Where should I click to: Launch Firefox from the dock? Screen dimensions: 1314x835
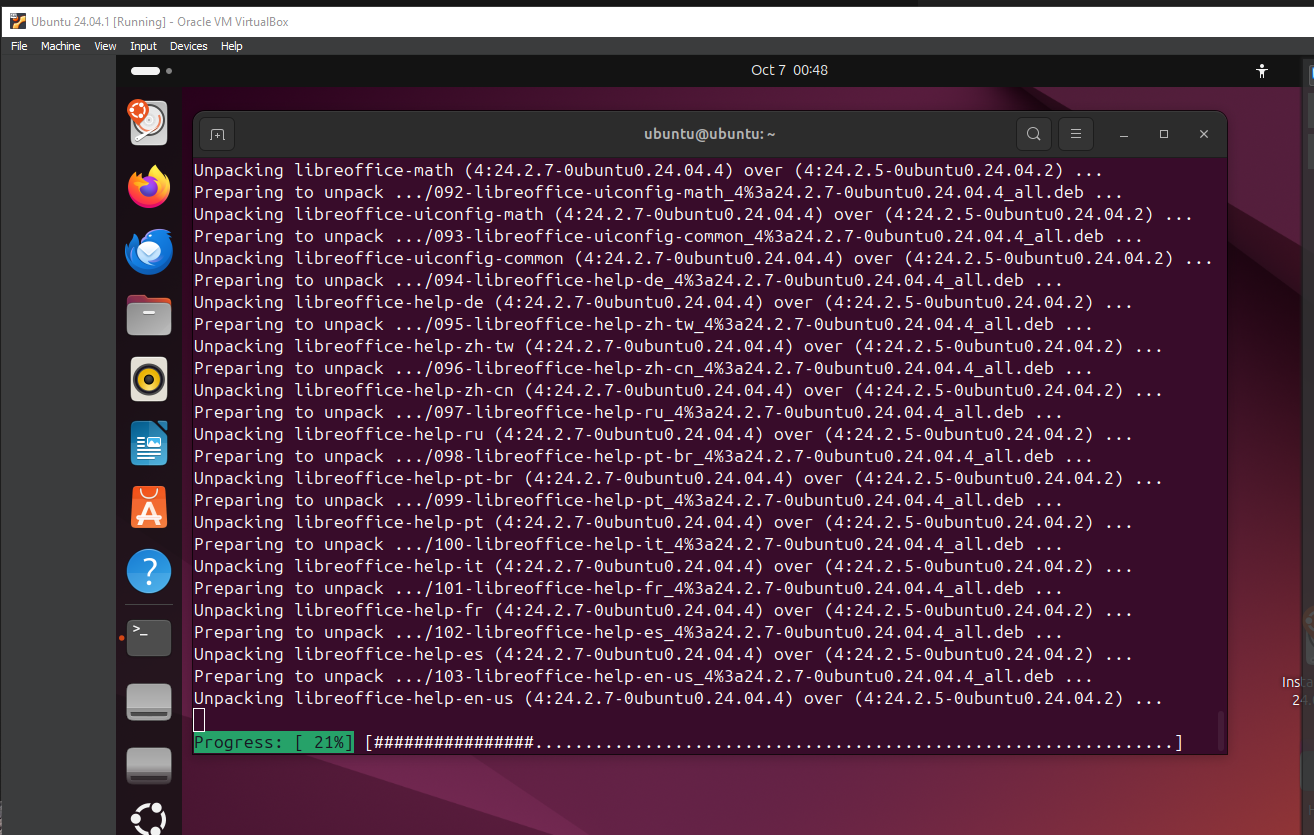point(149,187)
